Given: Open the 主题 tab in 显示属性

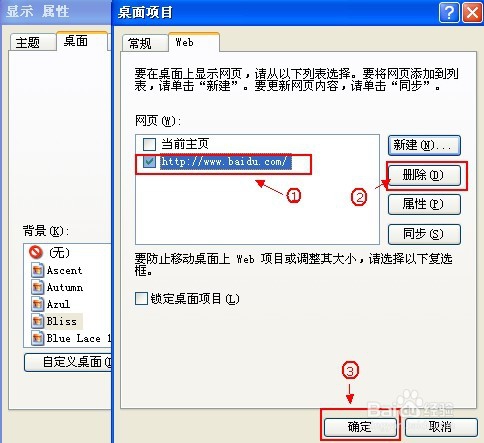Looking at the screenshot, I should [32, 42].
